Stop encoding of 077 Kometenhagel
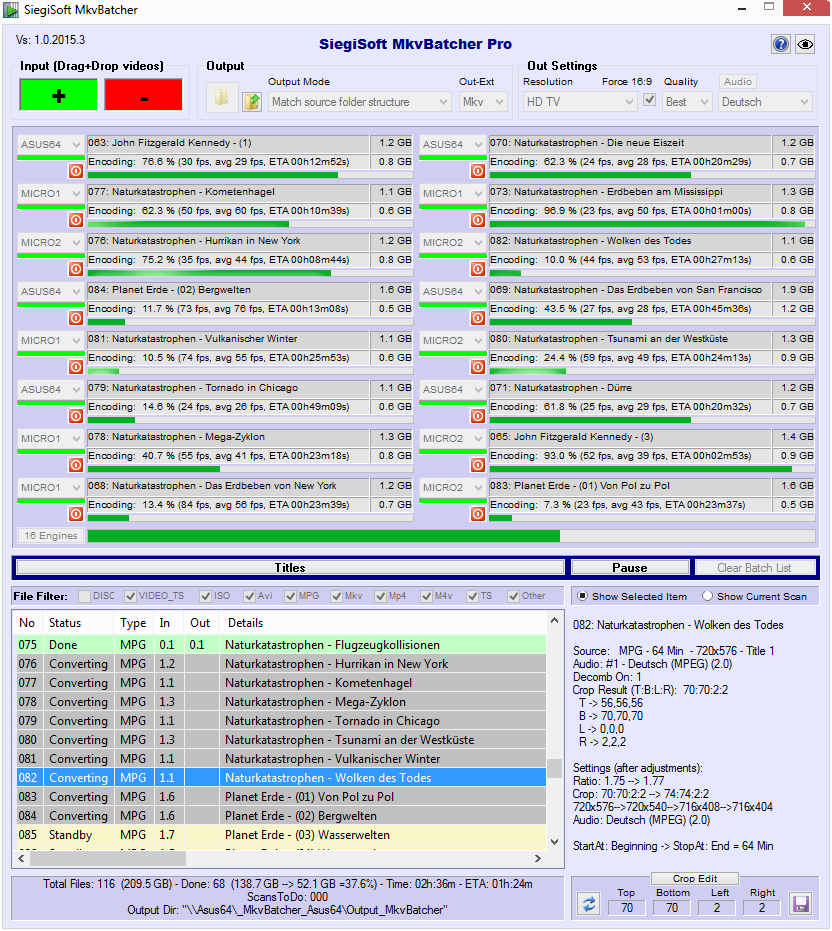Viewport: 832px width, 931px height. [x=76, y=220]
